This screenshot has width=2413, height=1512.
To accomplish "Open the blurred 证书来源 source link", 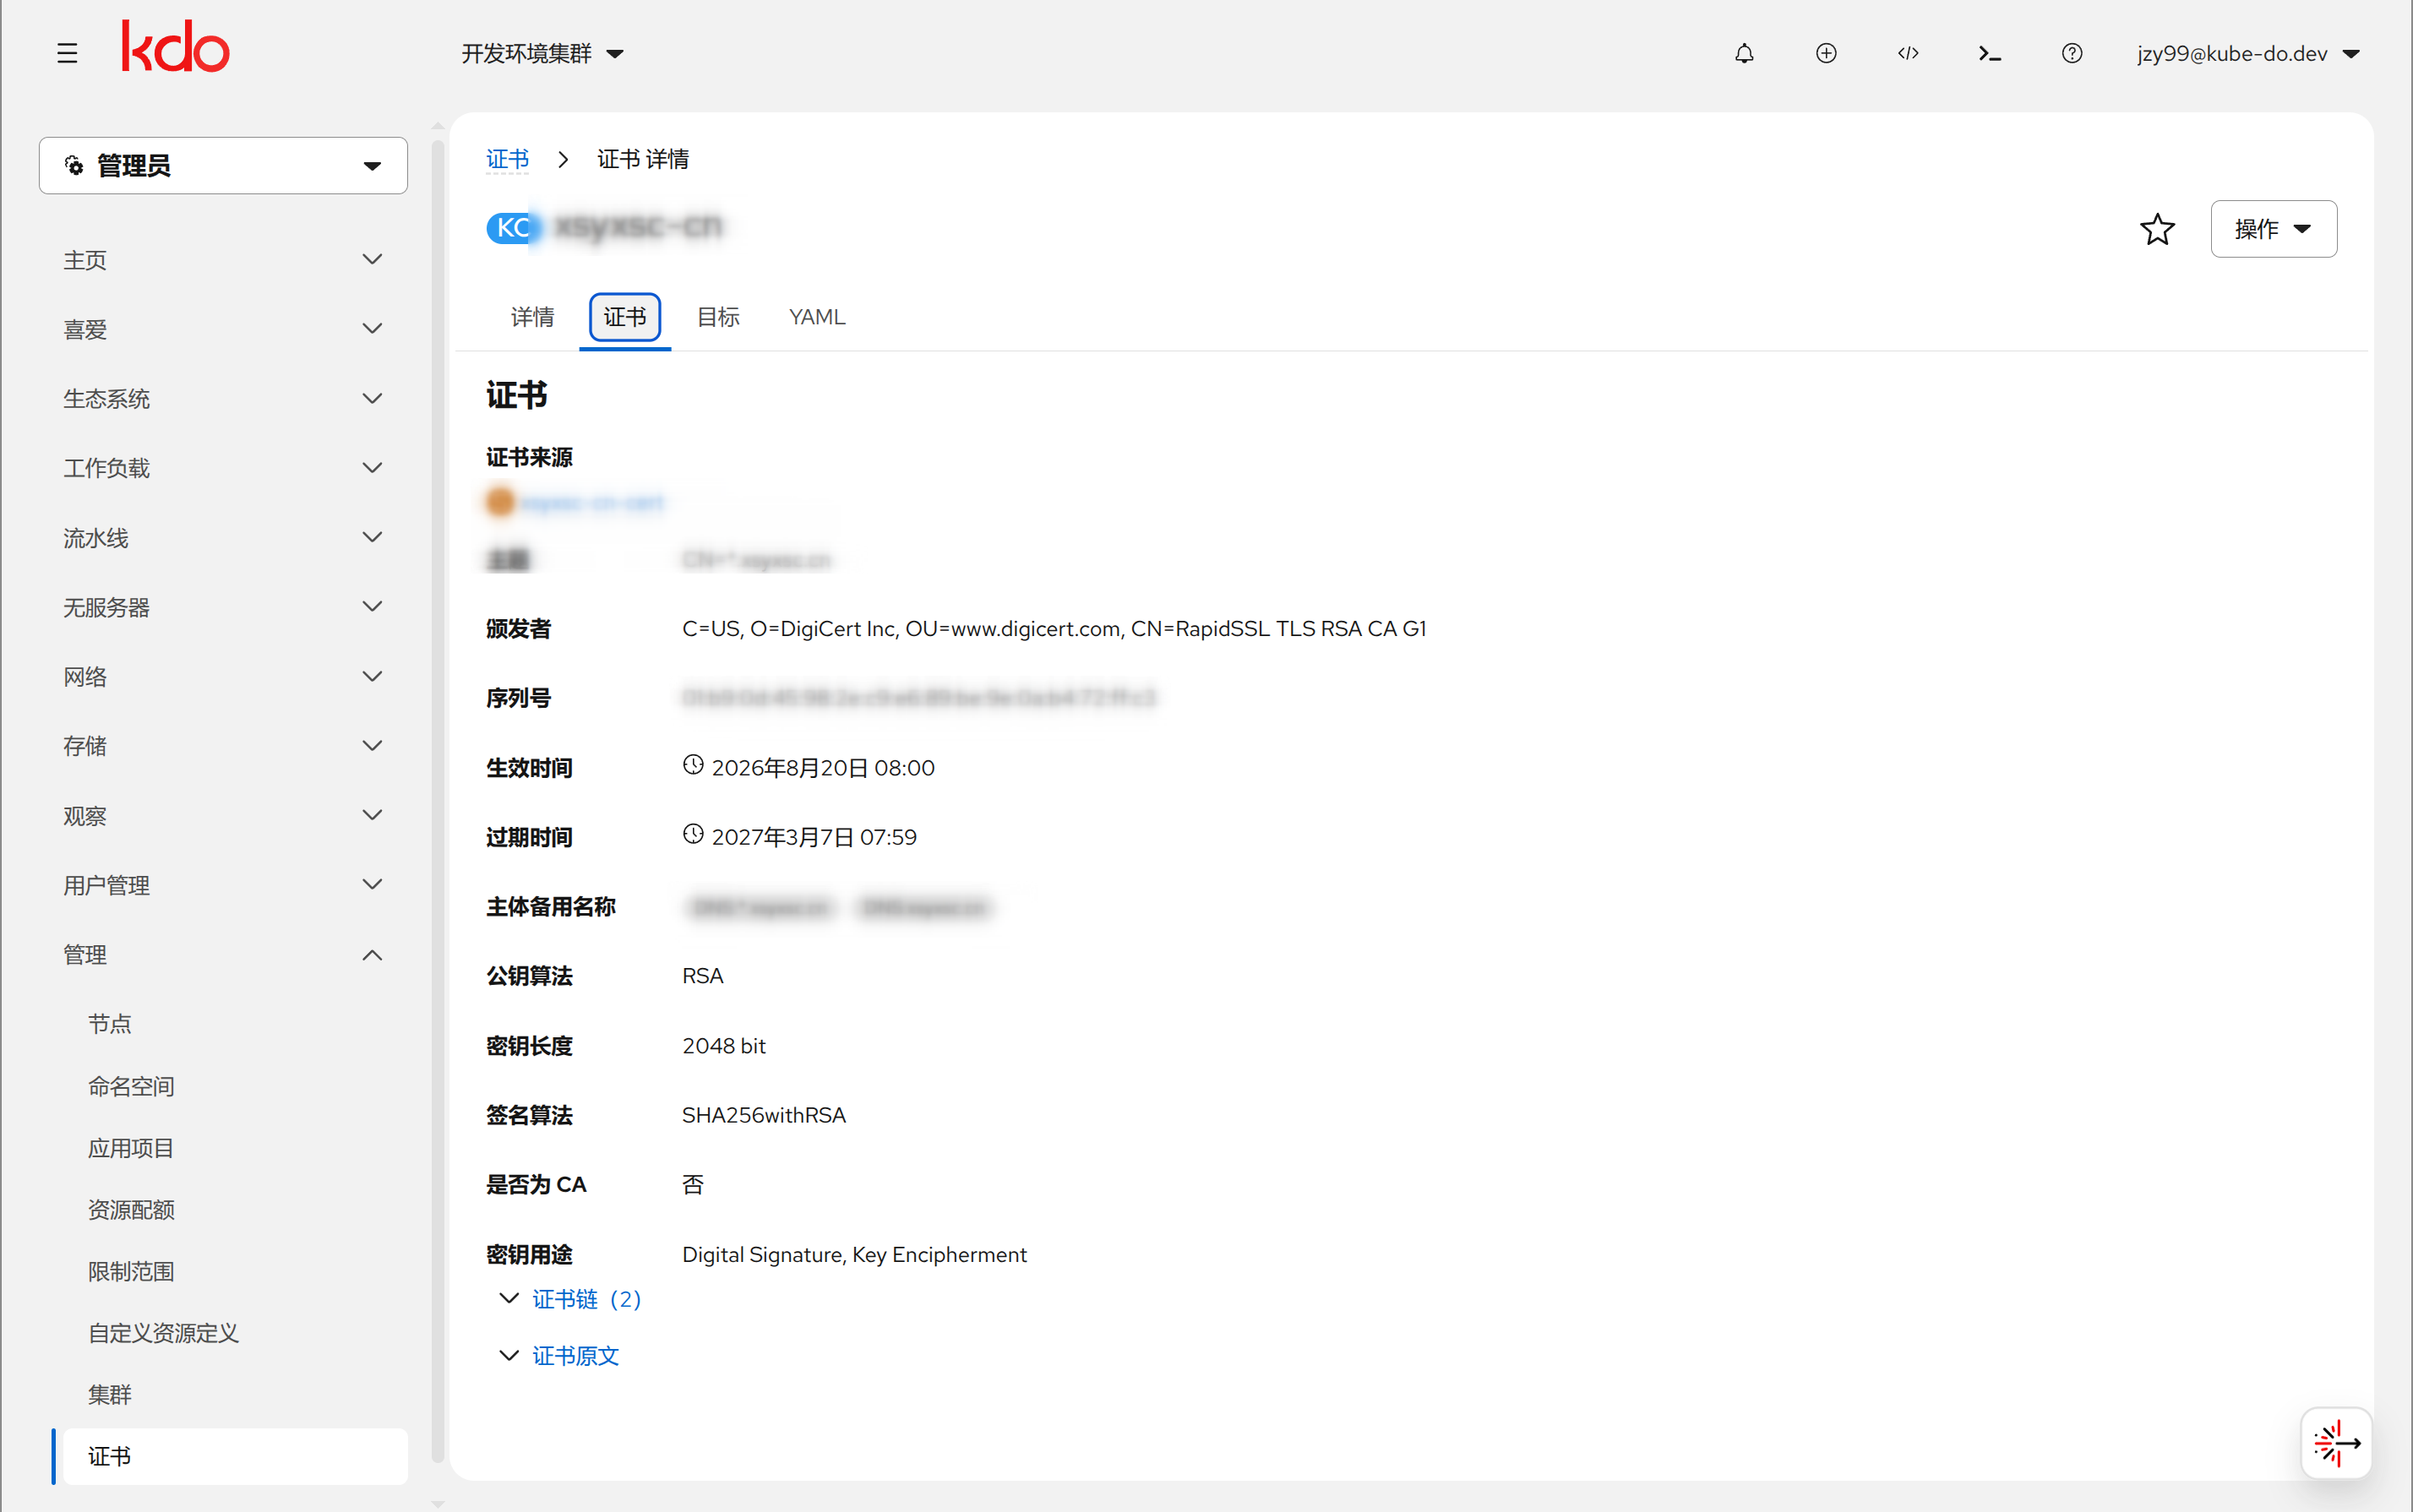I will click(591, 502).
